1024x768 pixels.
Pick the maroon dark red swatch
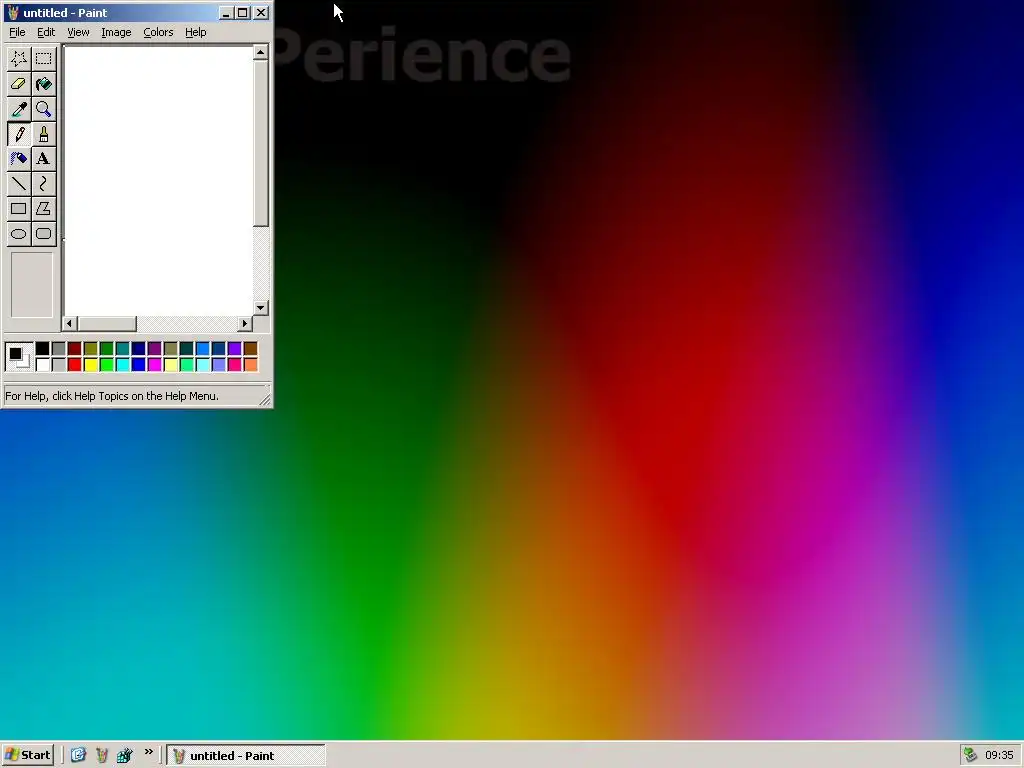74,349
